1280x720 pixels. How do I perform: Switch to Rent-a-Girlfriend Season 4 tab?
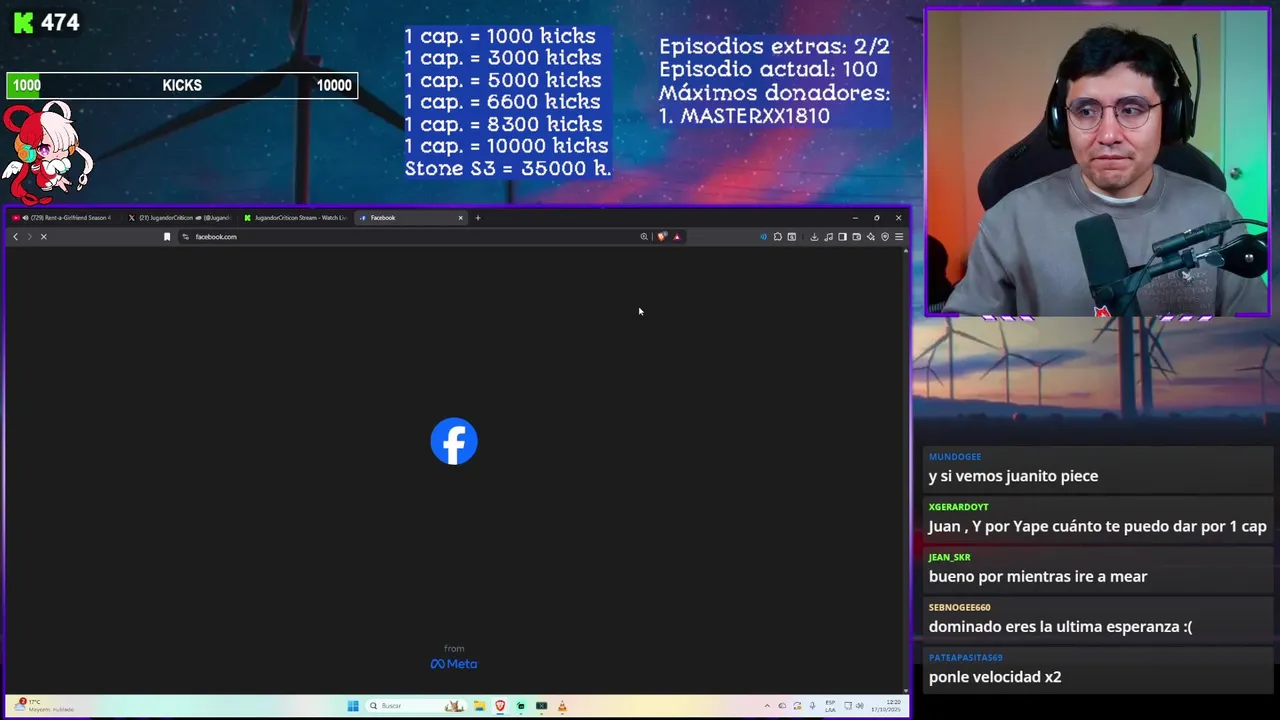point(64,217)
